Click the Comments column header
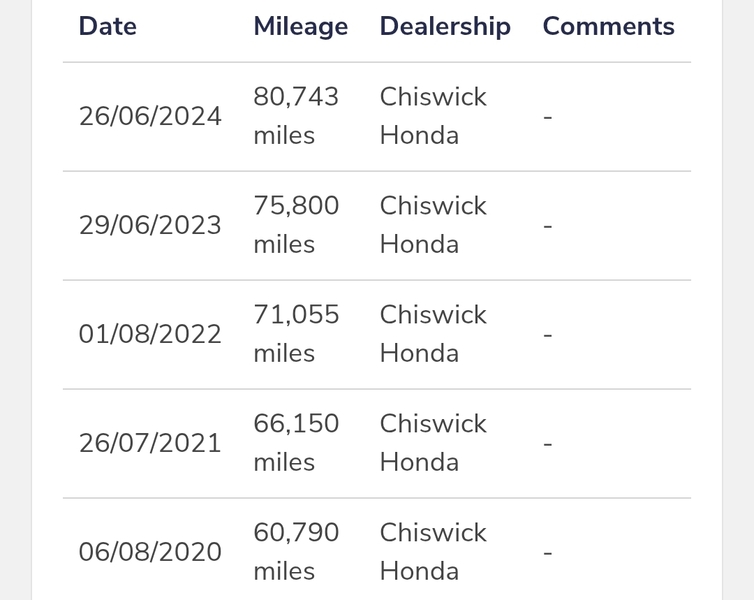754x600 pixels. pos(609,26)
